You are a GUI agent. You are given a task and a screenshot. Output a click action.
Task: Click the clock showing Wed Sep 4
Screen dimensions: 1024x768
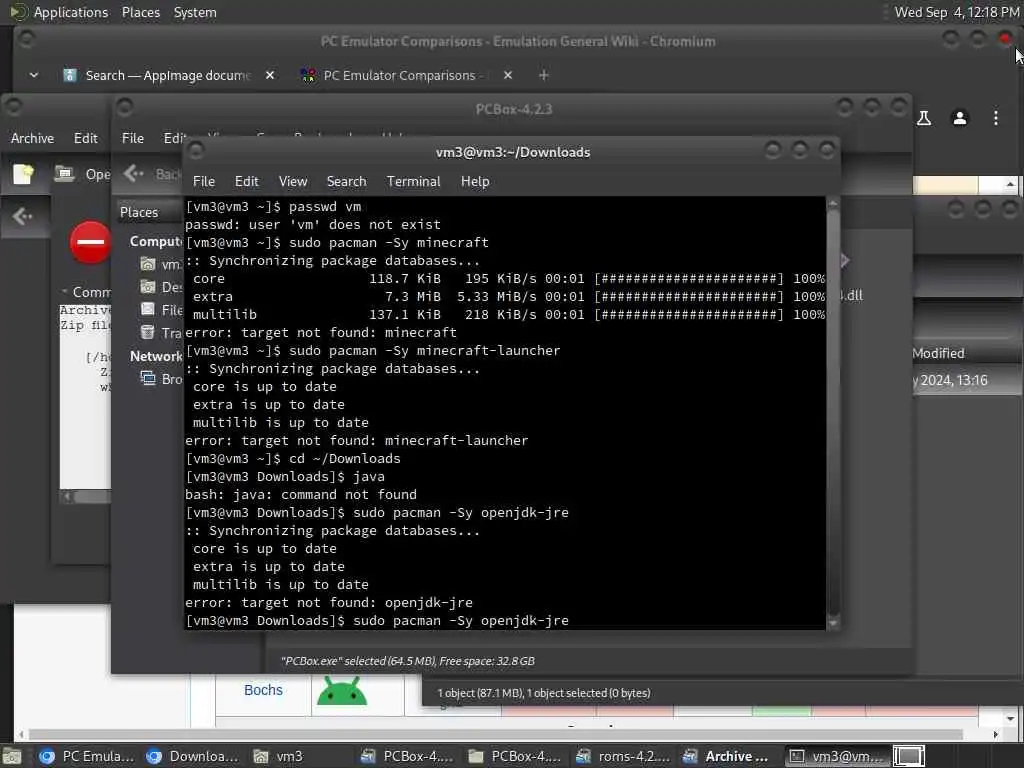[956, 12]
